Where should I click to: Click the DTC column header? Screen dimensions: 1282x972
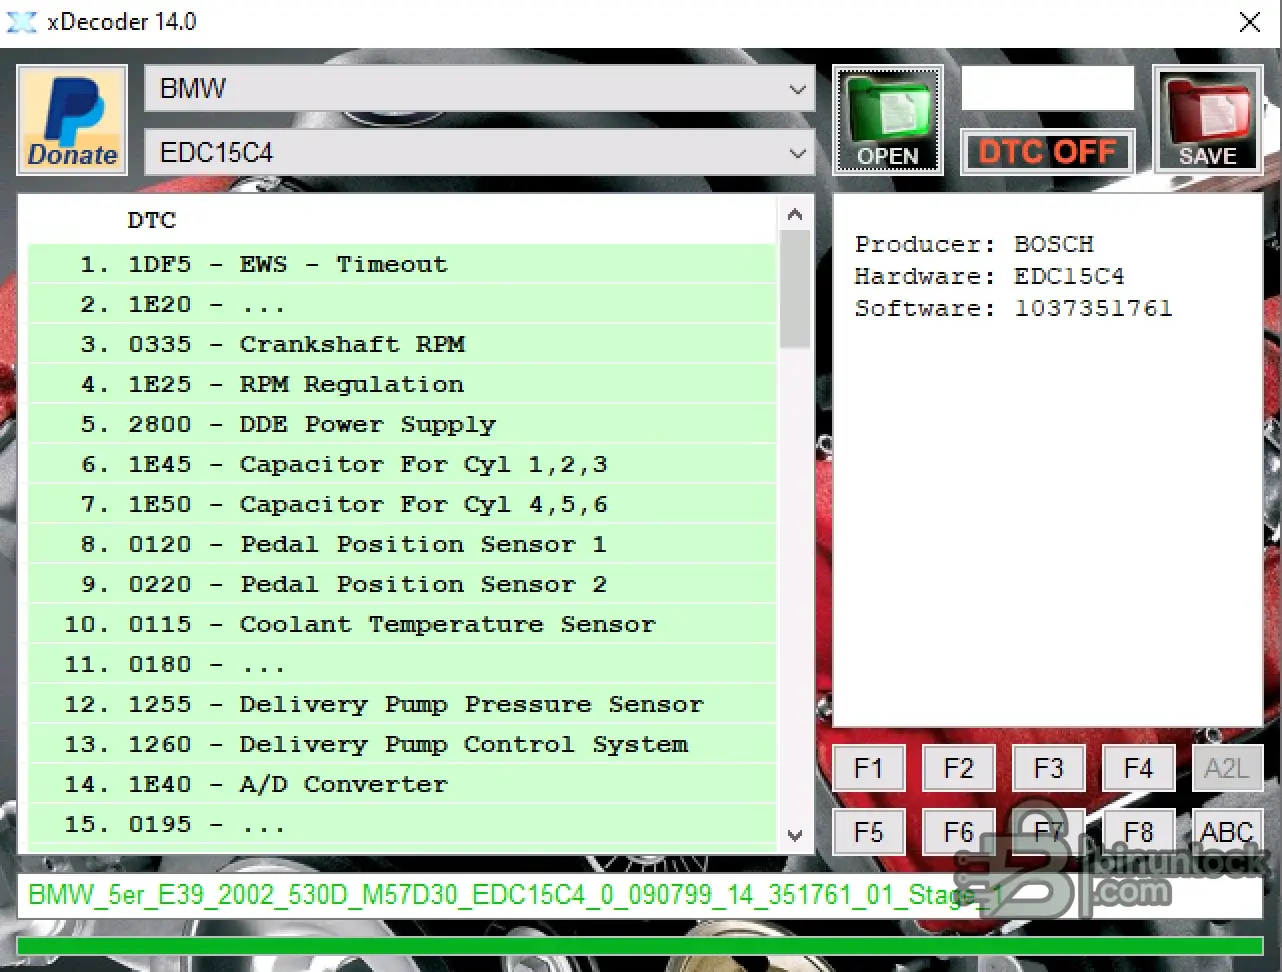click(x=152, y=220)
